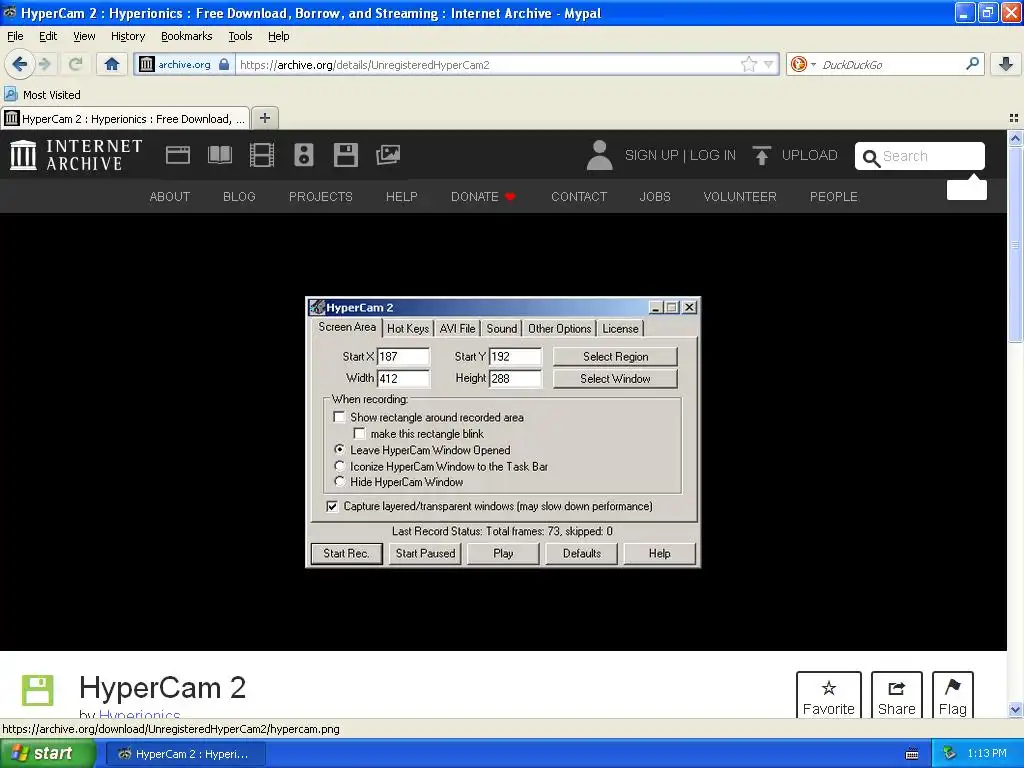This screenshot has width=1024, height=768.
Task: Click the Flag button
Action: [x=952, y=695]
